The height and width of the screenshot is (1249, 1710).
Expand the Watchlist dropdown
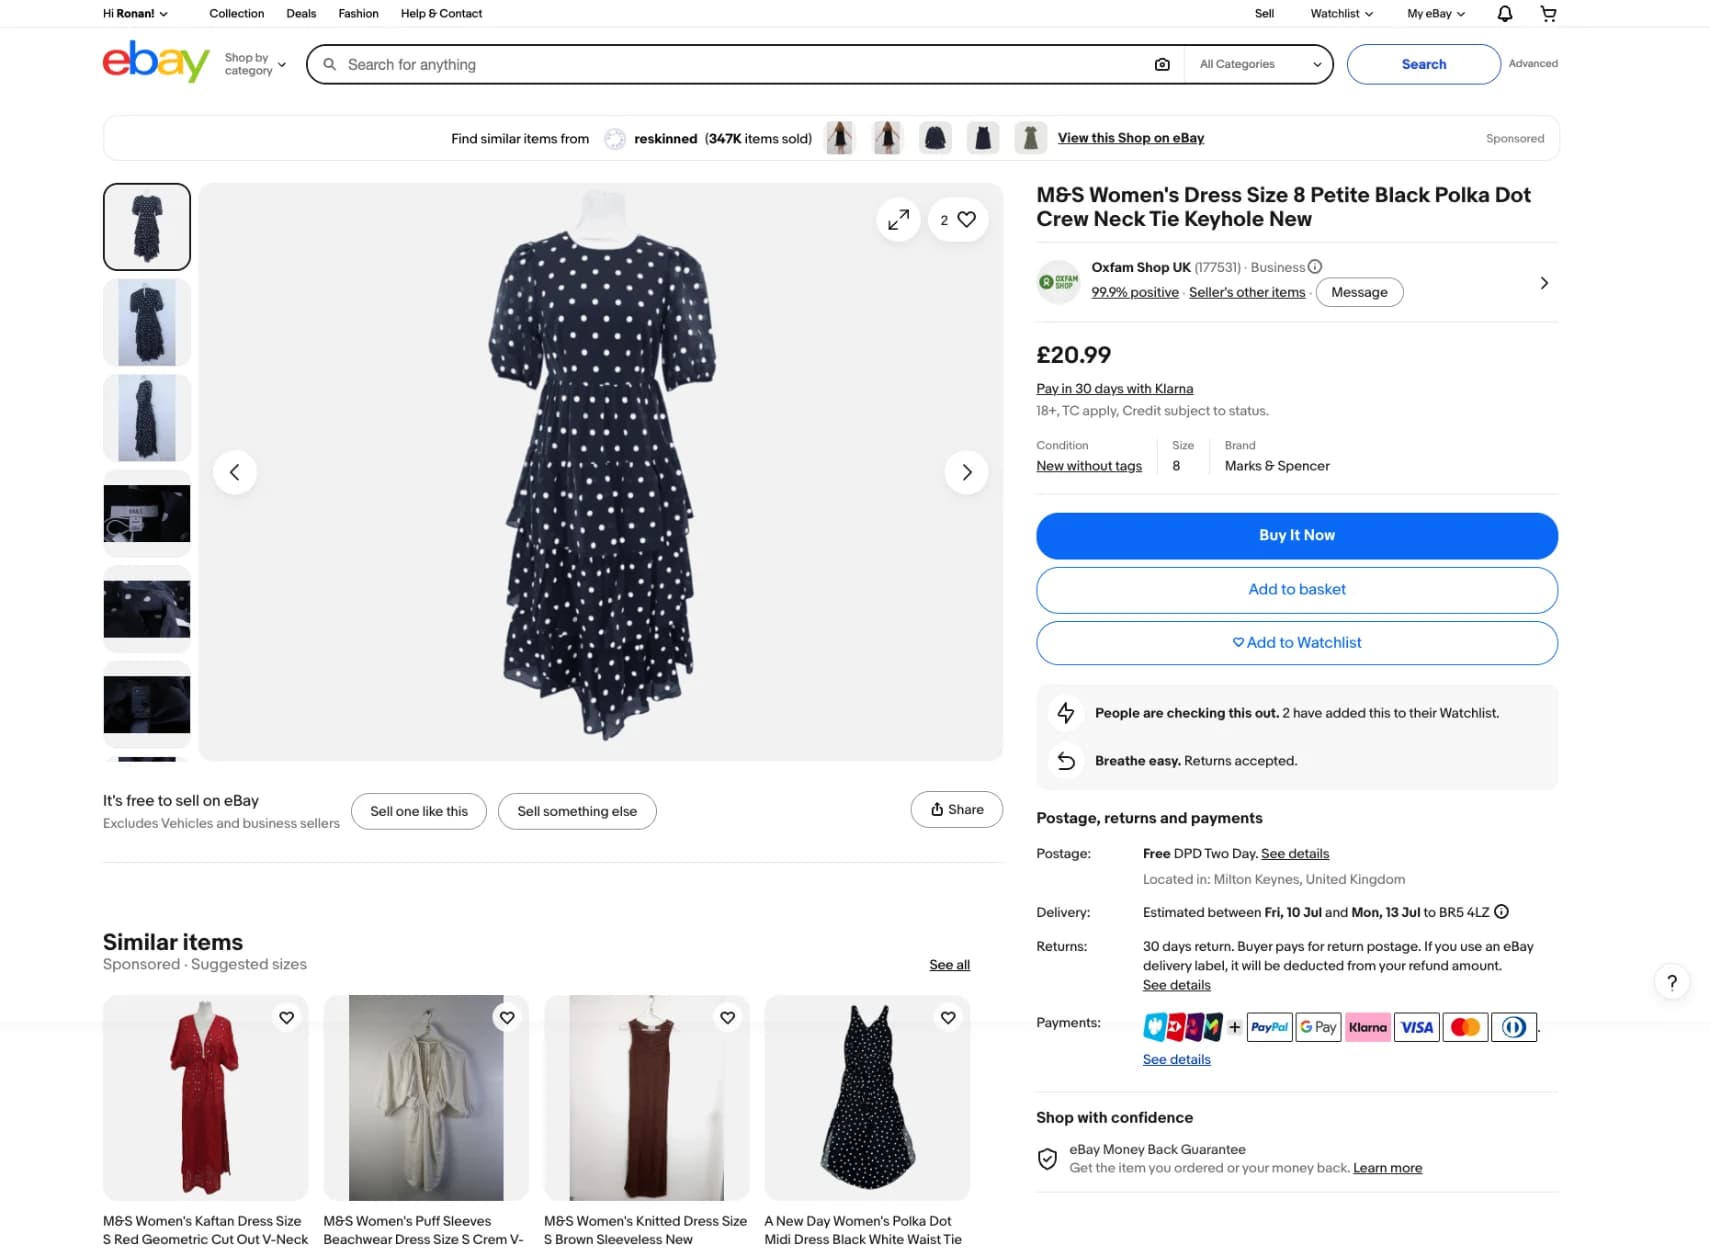(x=1341, y=13)
